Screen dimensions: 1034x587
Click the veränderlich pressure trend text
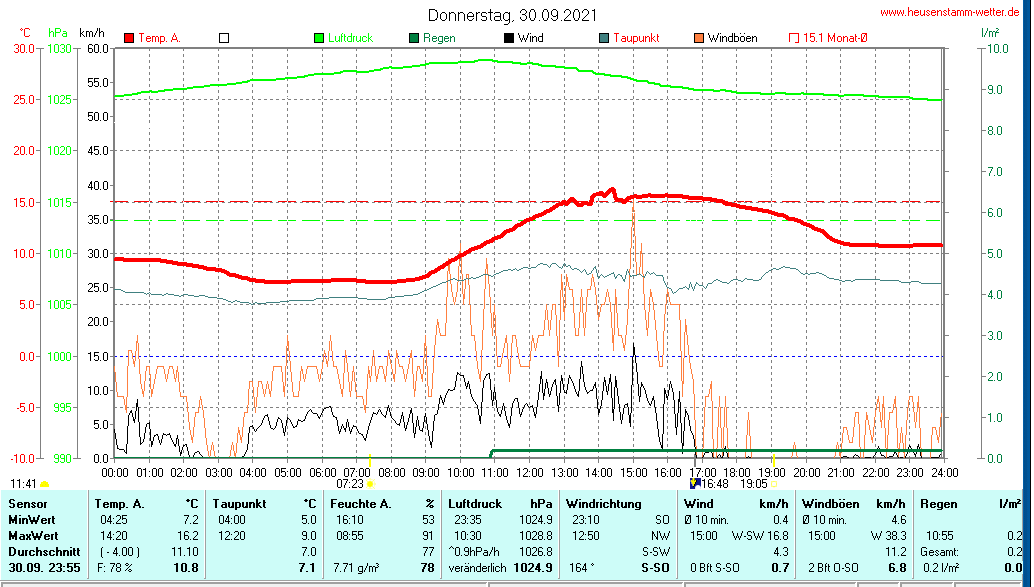tap(477, 567)
